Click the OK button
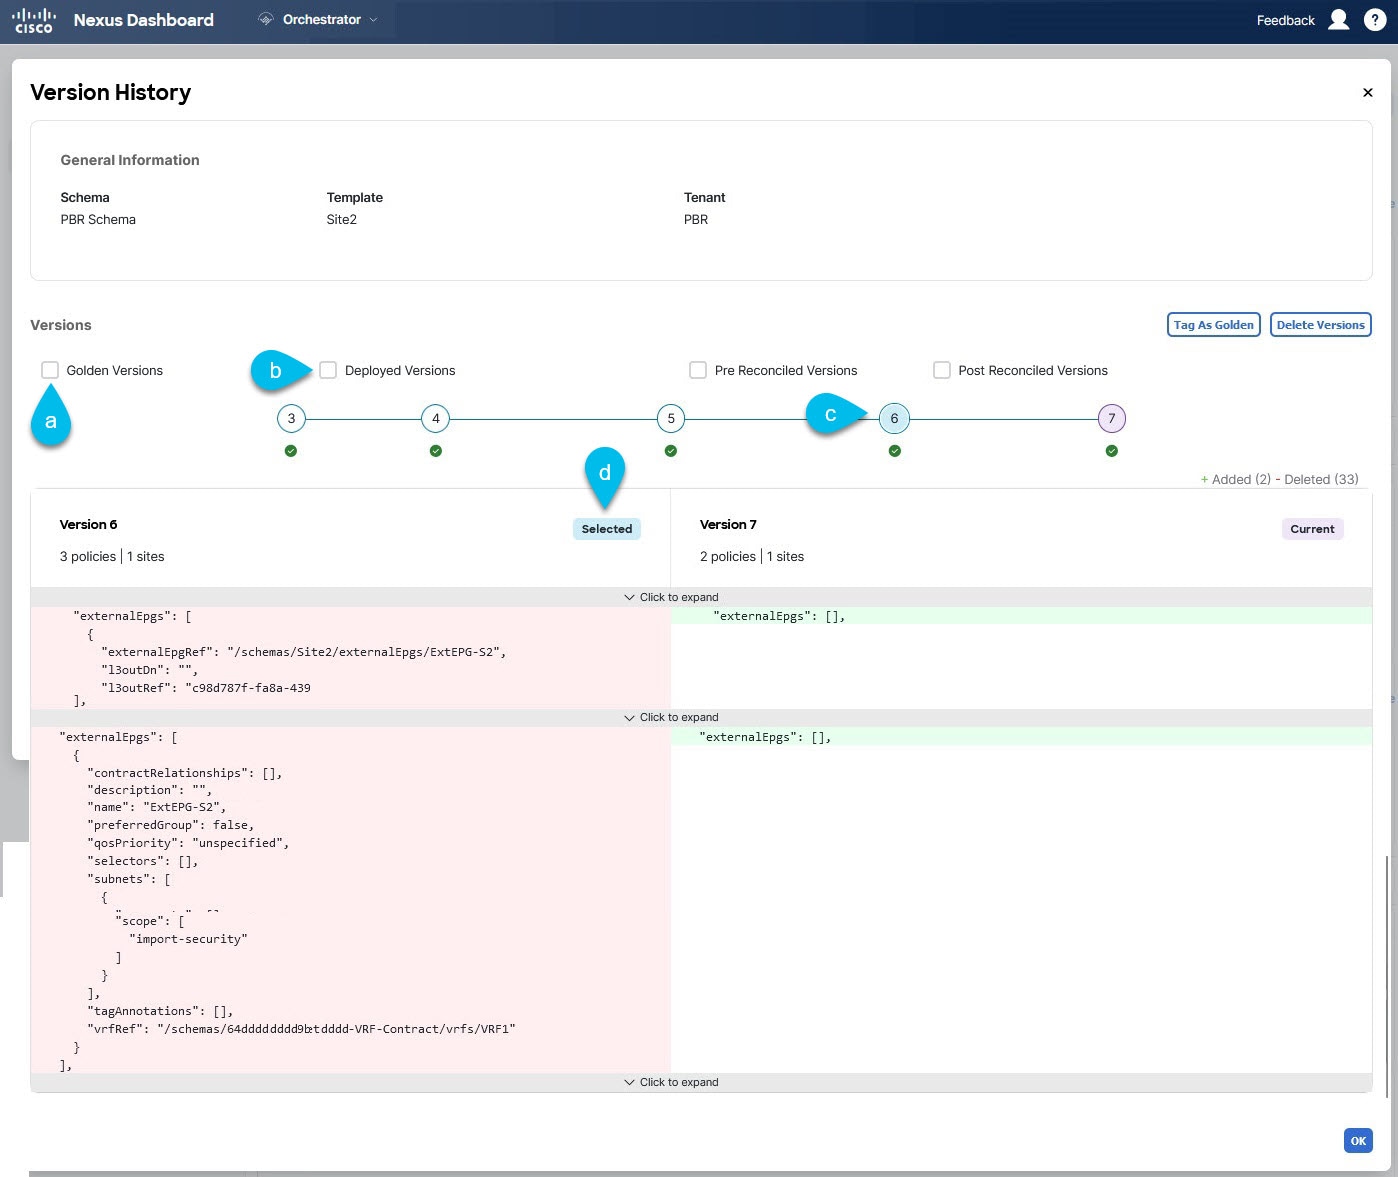The width and height of the screenshot is (1398, 1177). click(1358, 1141)
